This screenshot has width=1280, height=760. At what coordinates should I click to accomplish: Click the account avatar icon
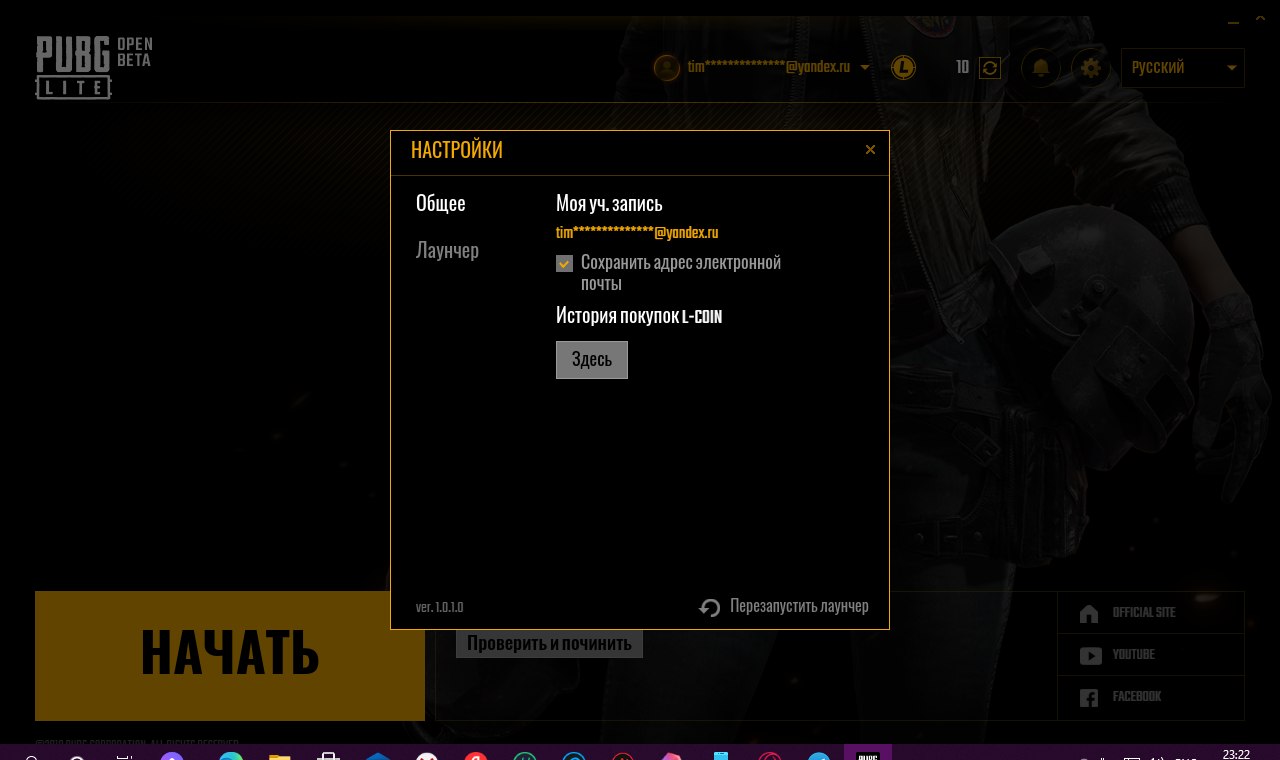click(x=666, y=67)
